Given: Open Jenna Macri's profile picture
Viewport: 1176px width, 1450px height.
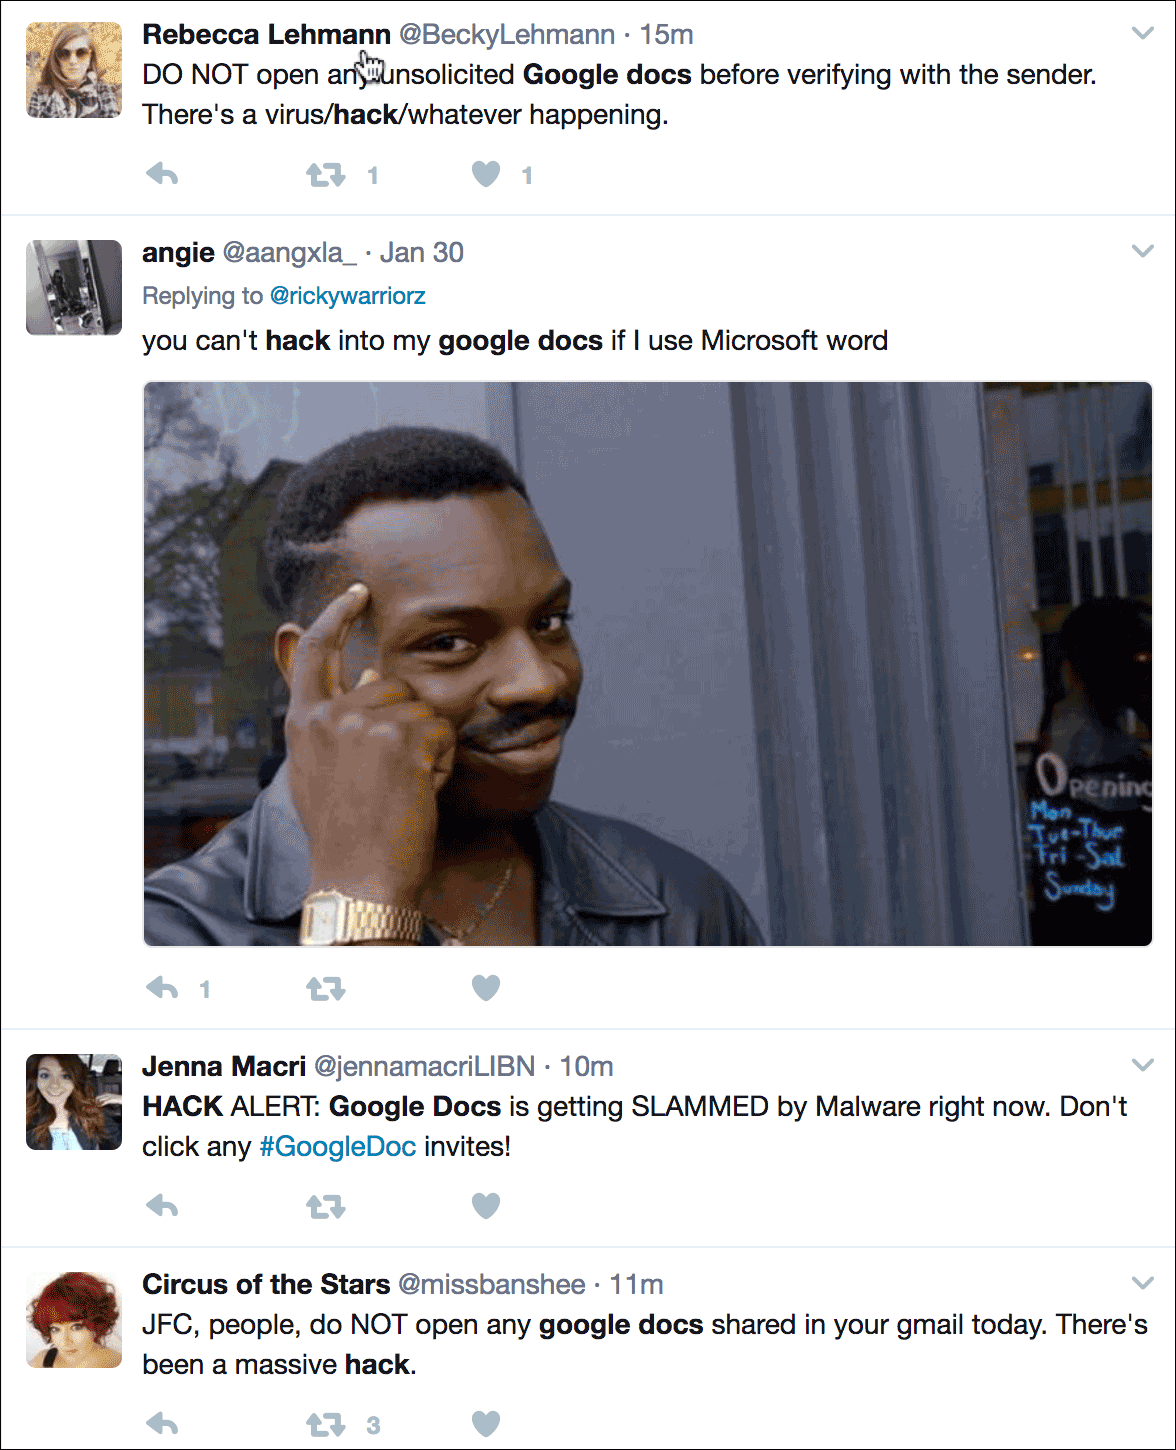Looking at the screenshot, I should pos(74,1101).
